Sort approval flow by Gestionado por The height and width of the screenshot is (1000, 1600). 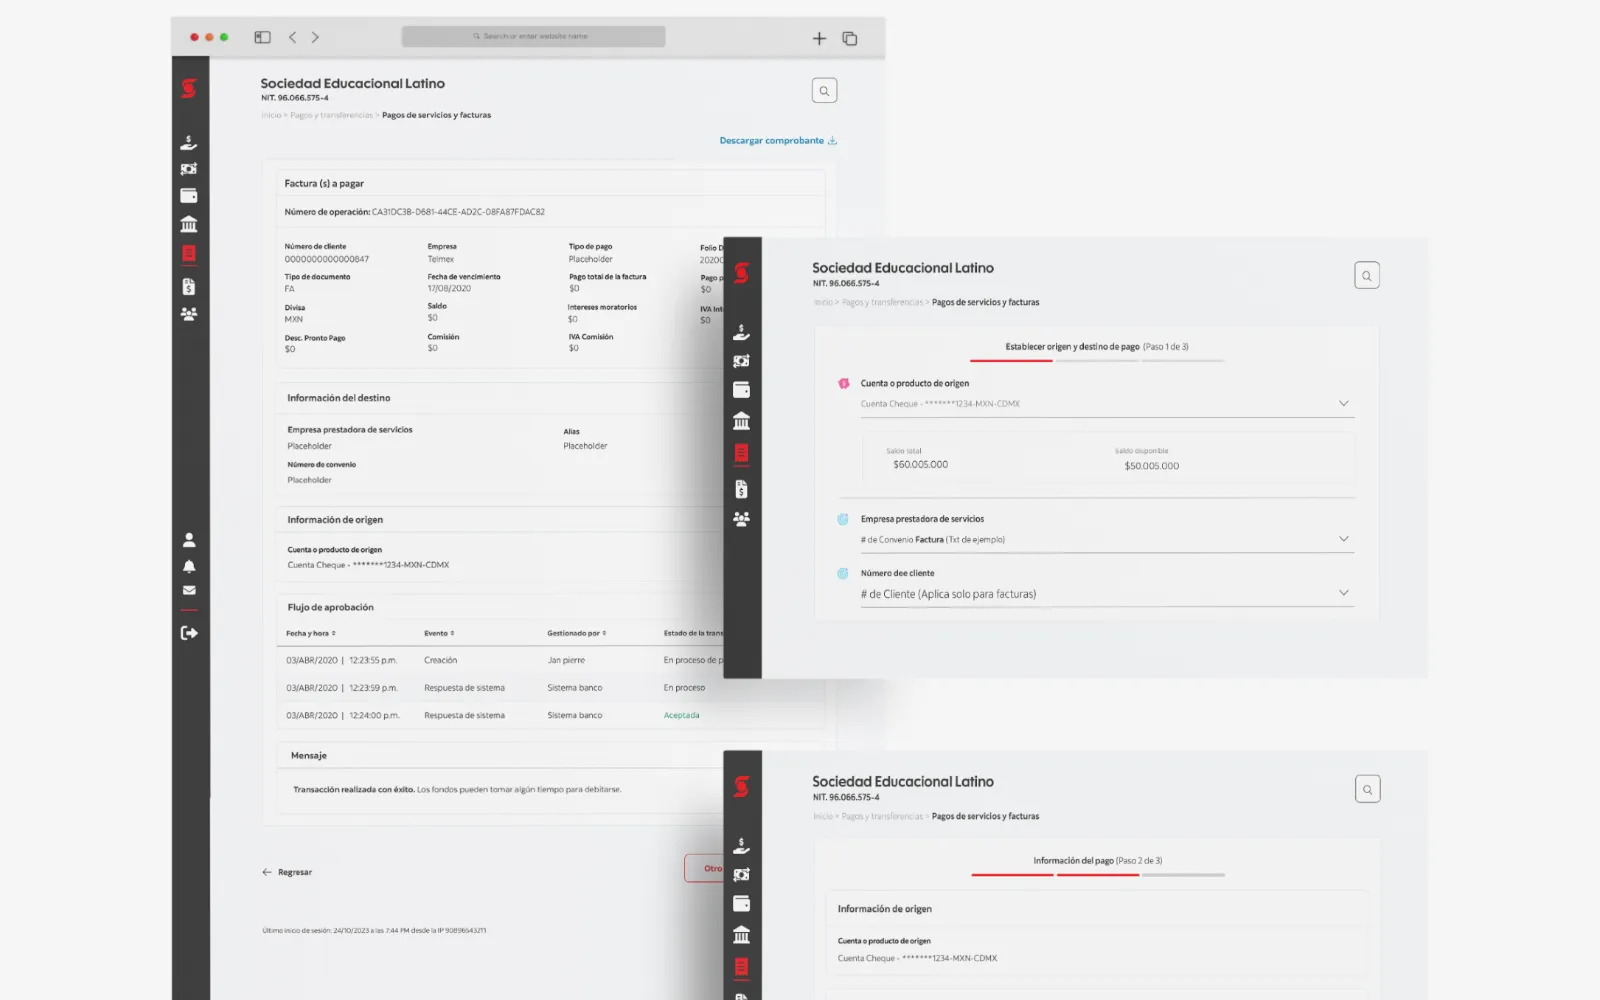[577, 633]
